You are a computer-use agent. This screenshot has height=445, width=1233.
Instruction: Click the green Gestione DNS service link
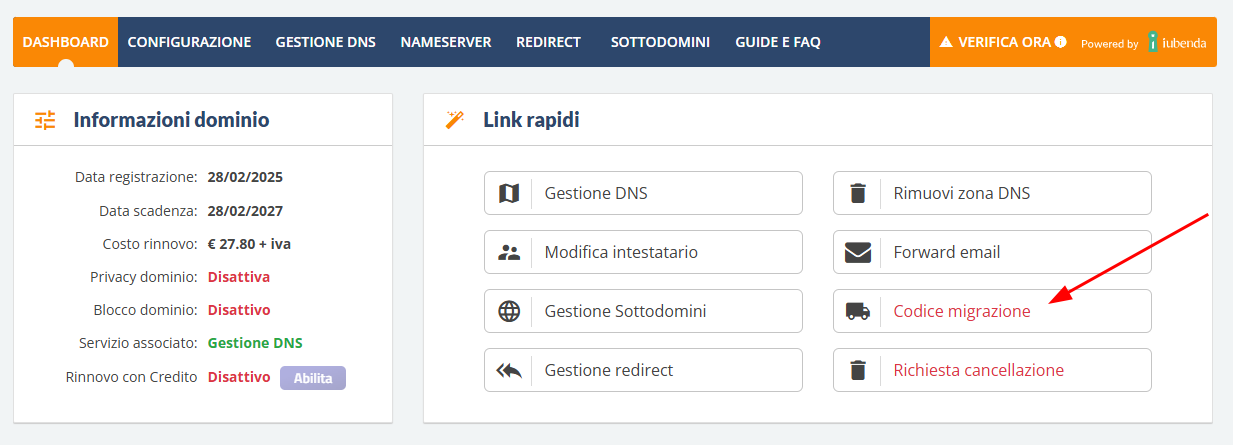pyautogui.click(x=255, y=343)
